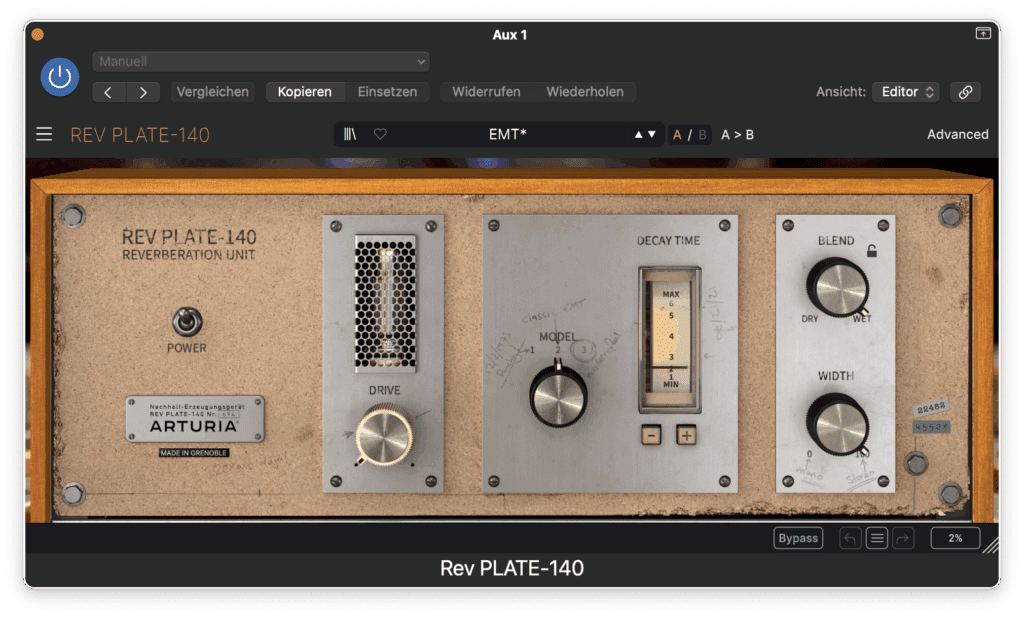Click the Vergleichen button
This screenshot has height=617, width=1024.
[212, 92]
